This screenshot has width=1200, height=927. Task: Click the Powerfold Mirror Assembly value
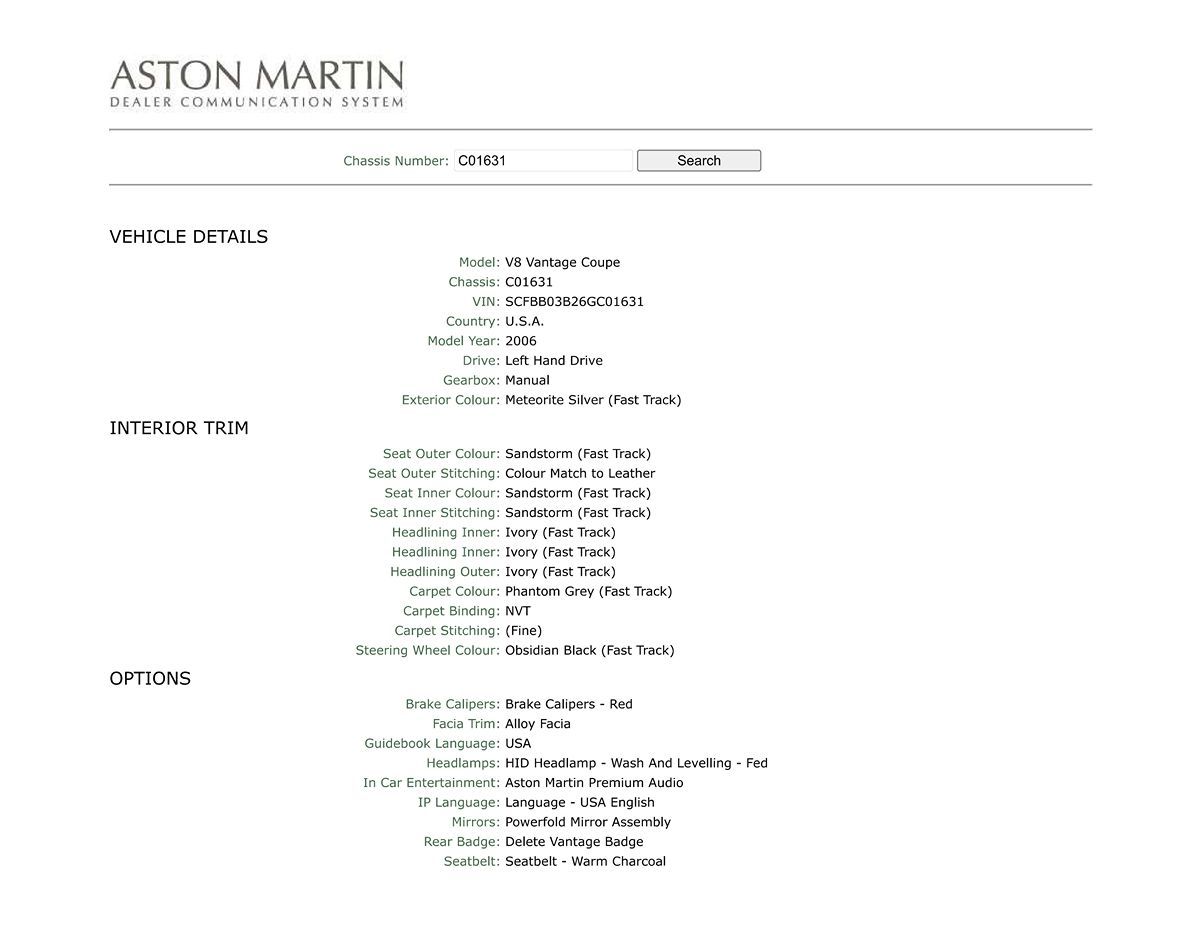(587, 822)
